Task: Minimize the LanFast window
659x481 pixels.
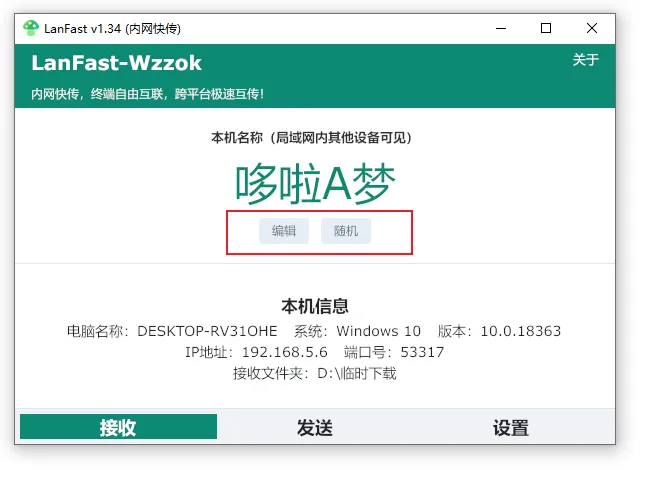Action: (x=501, y=29)
